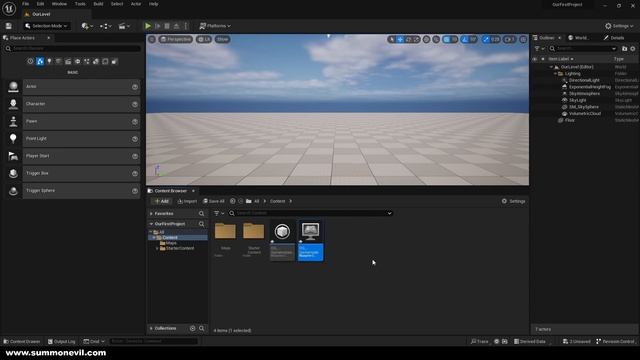This screenshot has width=640, height=360.
Task: Open the Tools menu
Action: coord(80,4)
